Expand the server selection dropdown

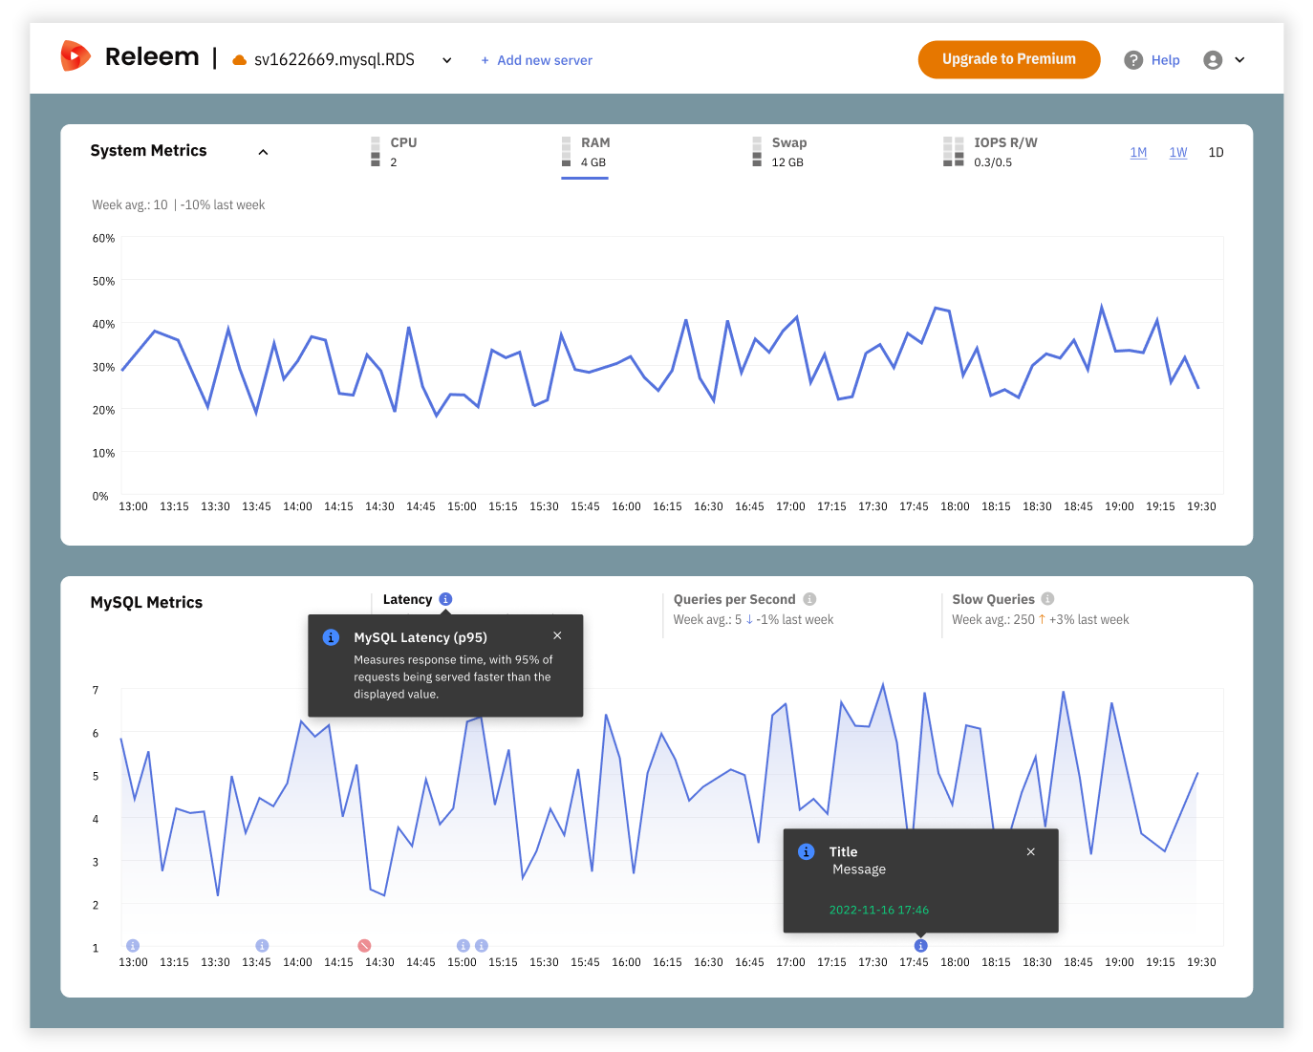447,60
